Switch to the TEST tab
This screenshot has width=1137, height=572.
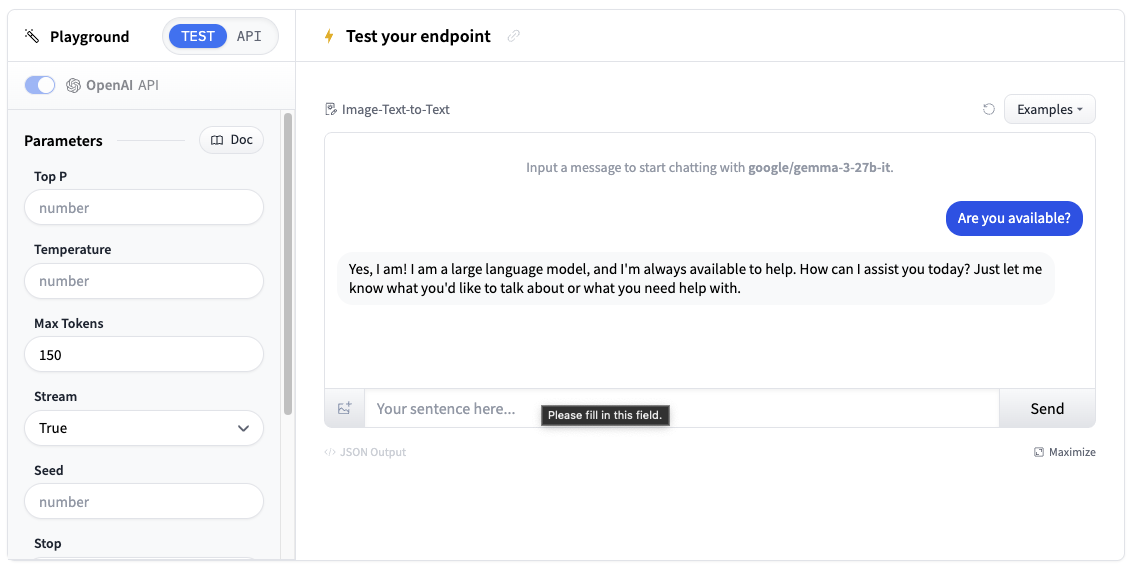point(198,36)
